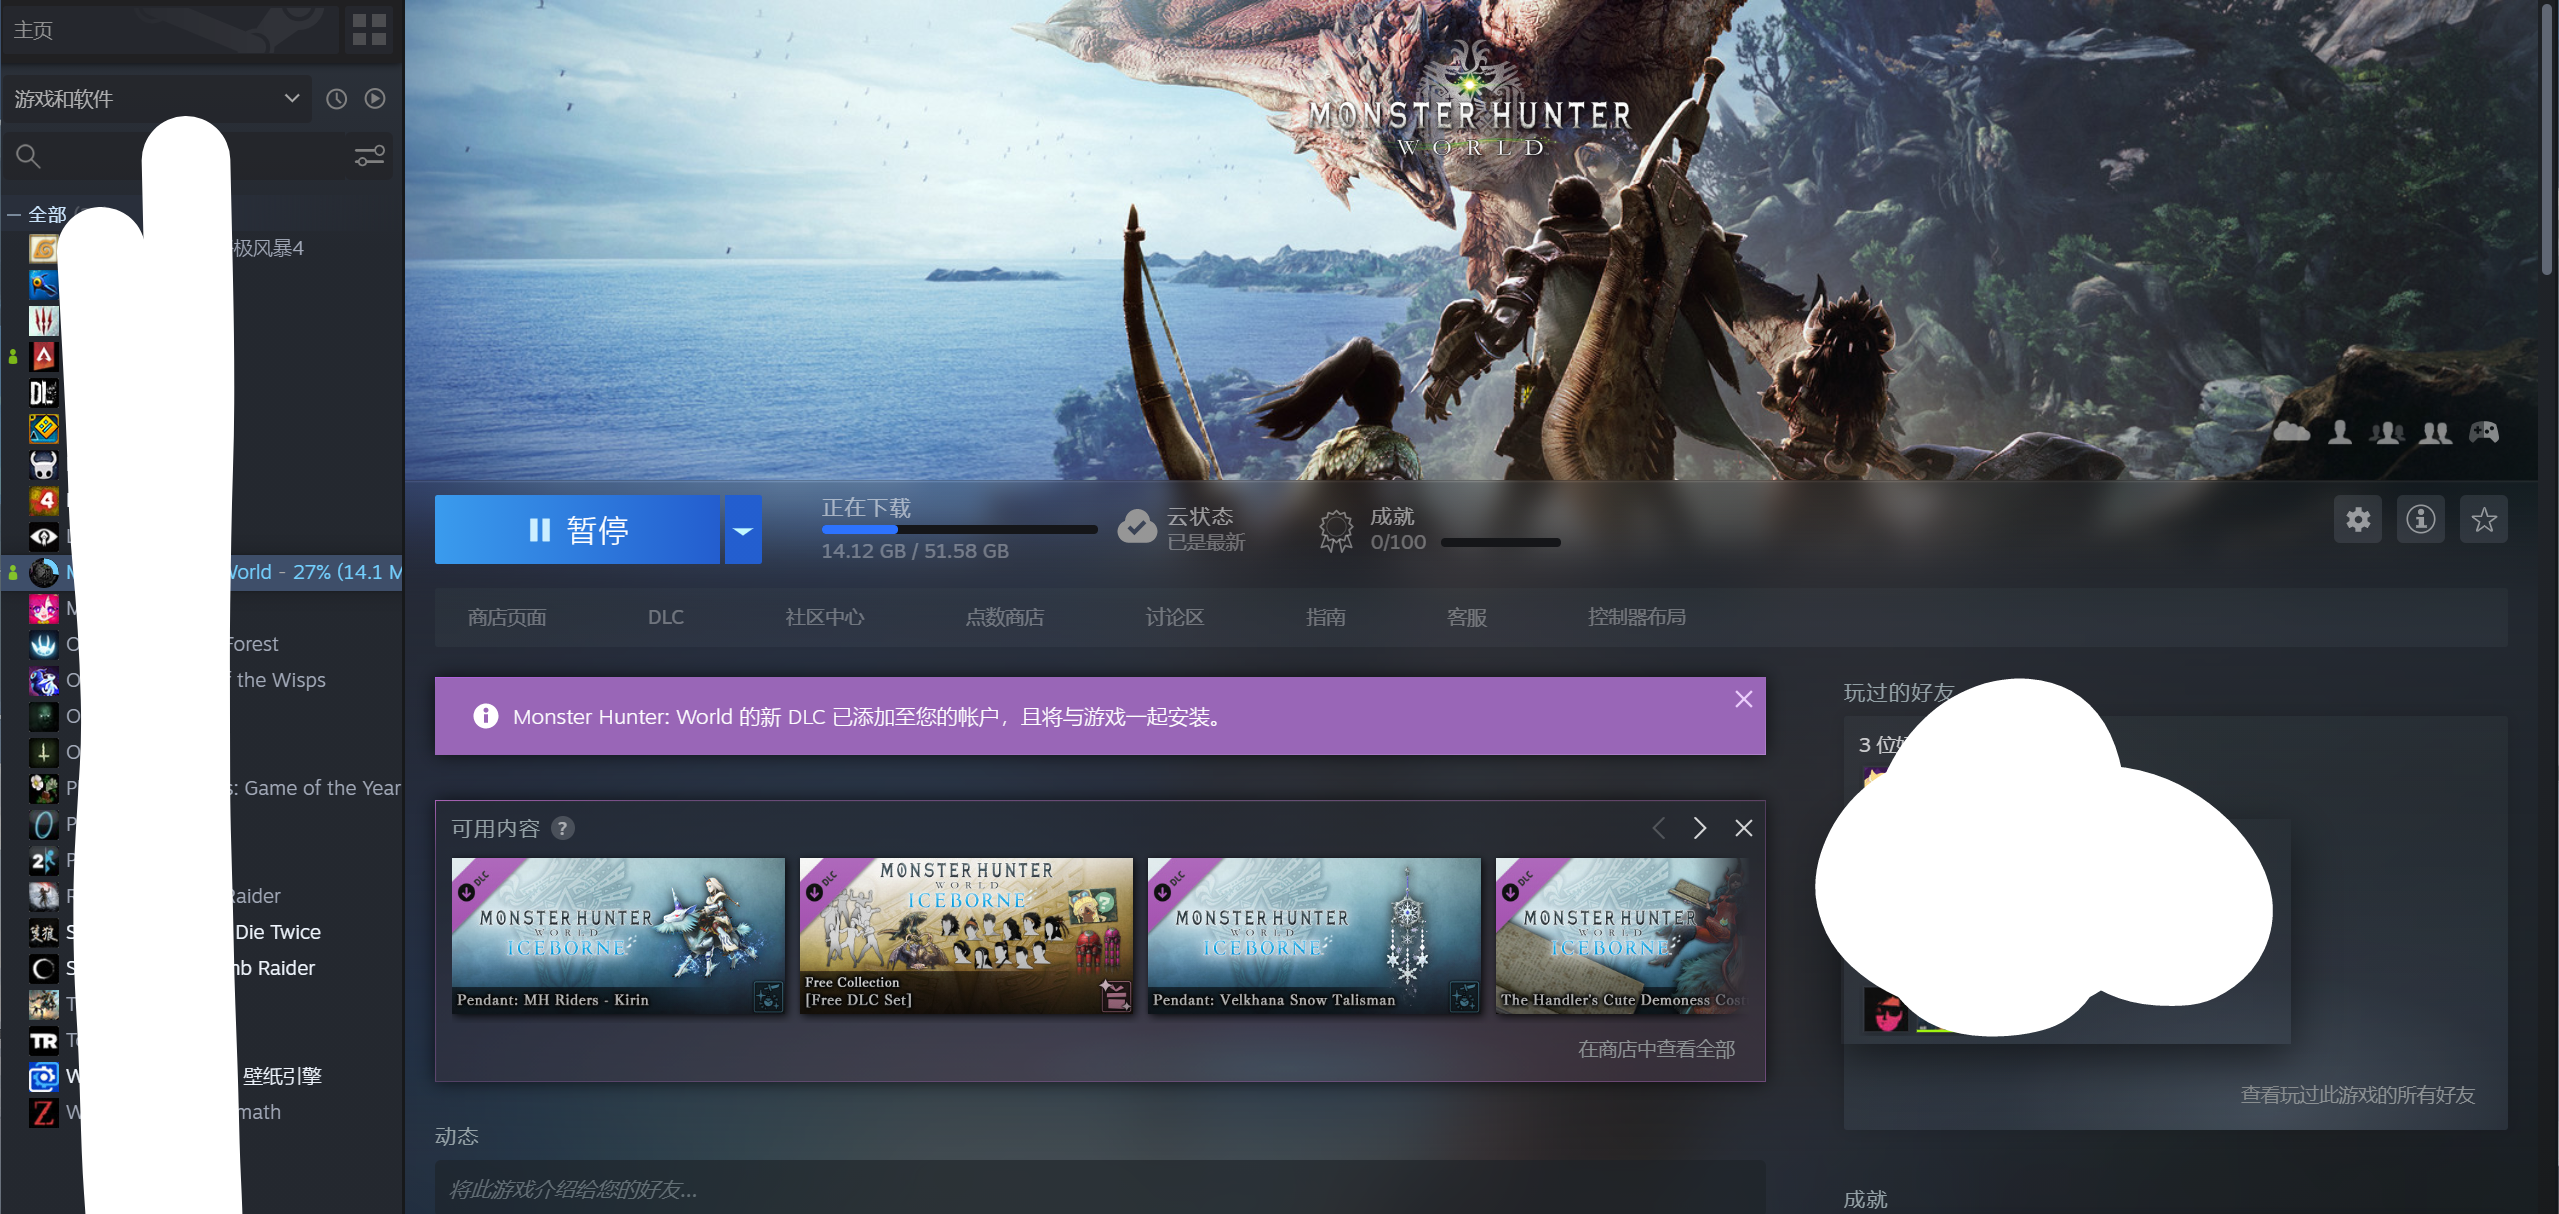Close the 可用内容 panel
The width and height of the screenshot is (2559, 1214).
tap(1743, 828)
